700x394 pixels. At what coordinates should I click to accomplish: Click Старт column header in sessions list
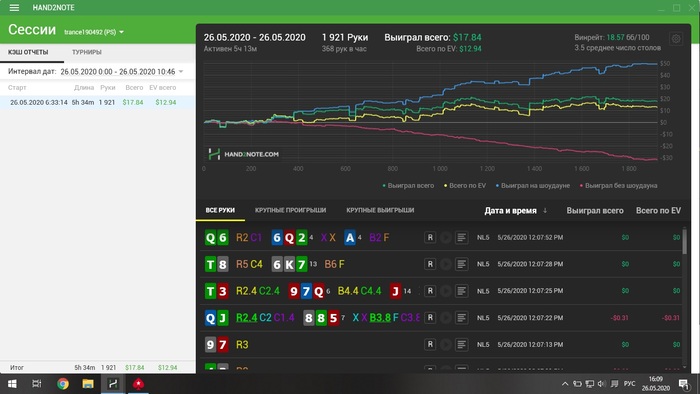(17, 87)
